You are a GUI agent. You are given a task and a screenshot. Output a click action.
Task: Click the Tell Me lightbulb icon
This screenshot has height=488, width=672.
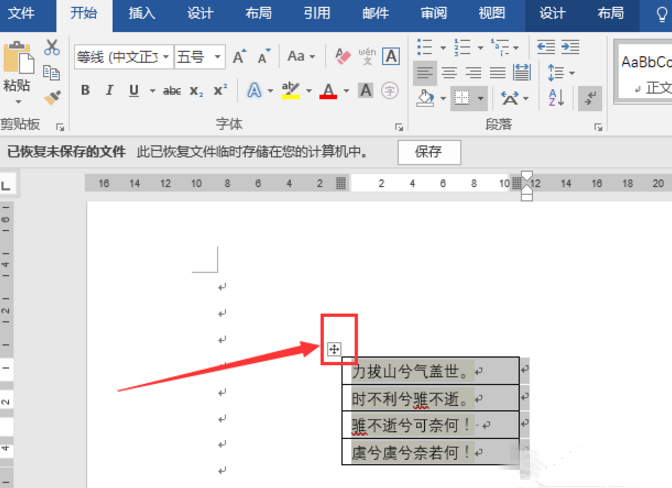tap(662, 14)
